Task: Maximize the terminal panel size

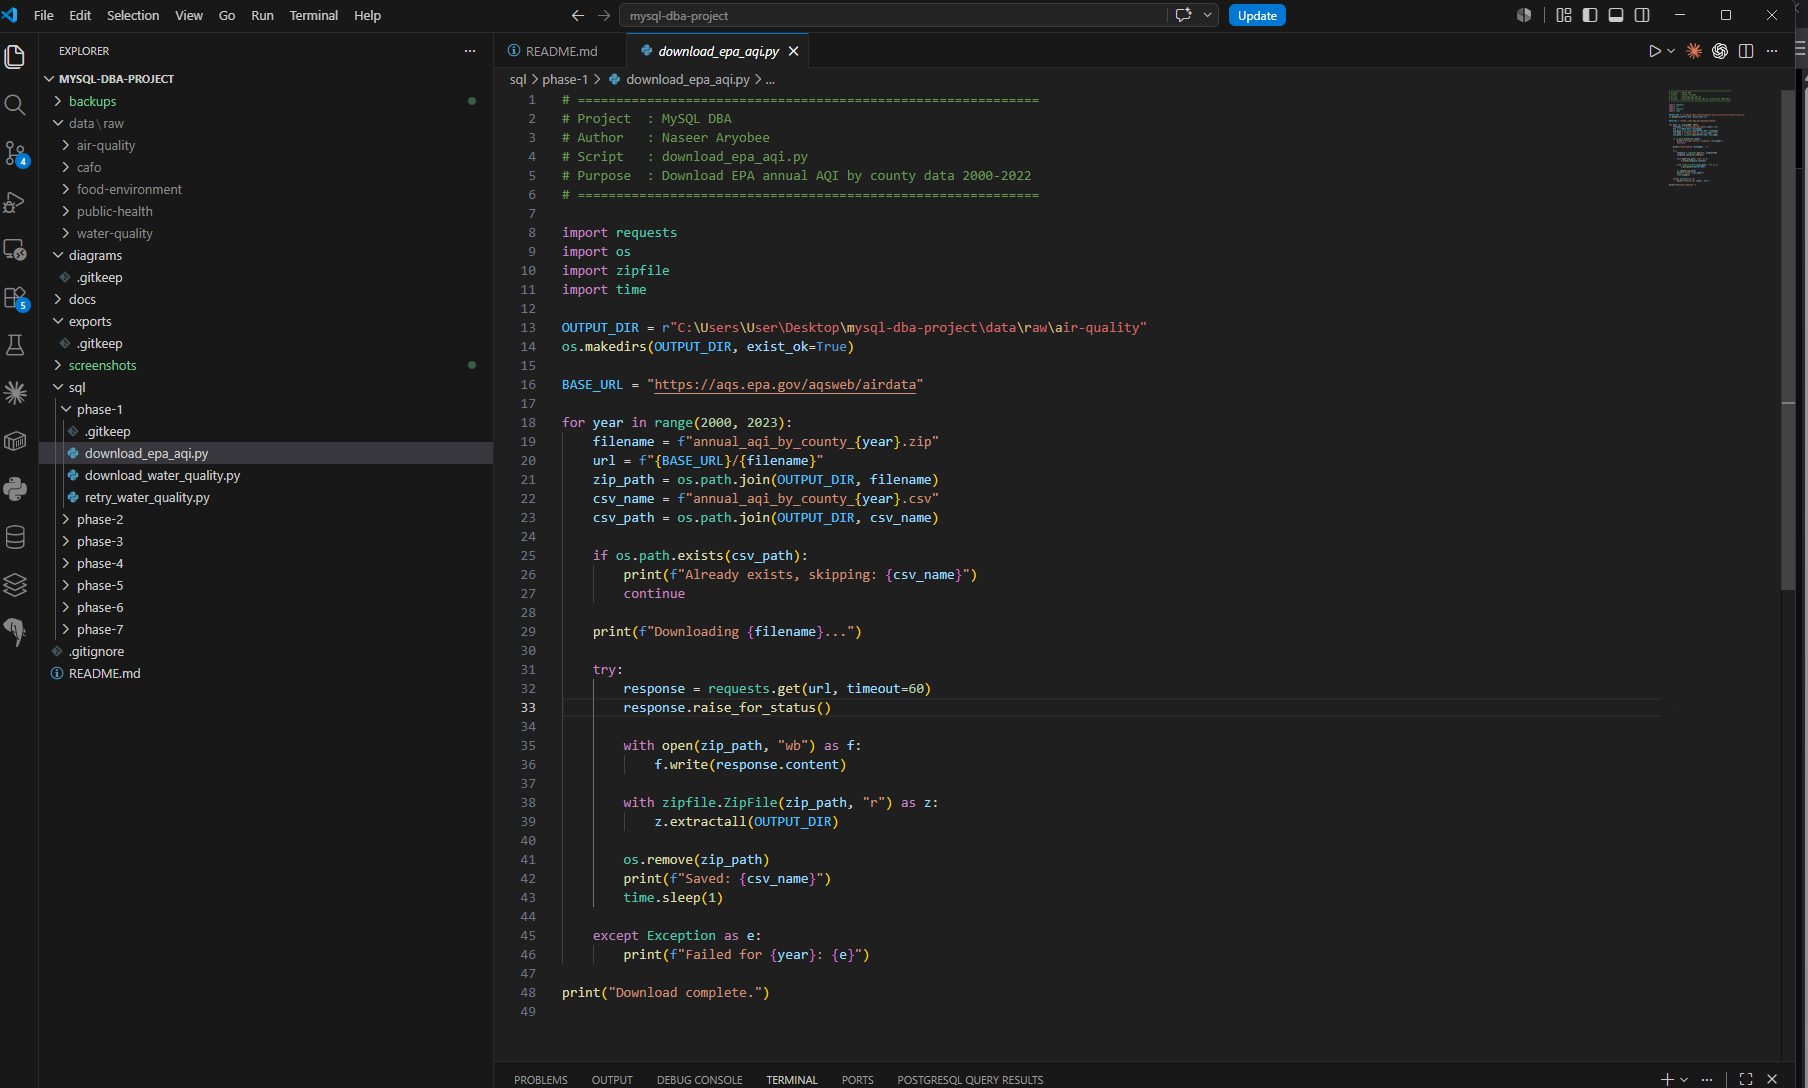Action: coord(1746,1079)
